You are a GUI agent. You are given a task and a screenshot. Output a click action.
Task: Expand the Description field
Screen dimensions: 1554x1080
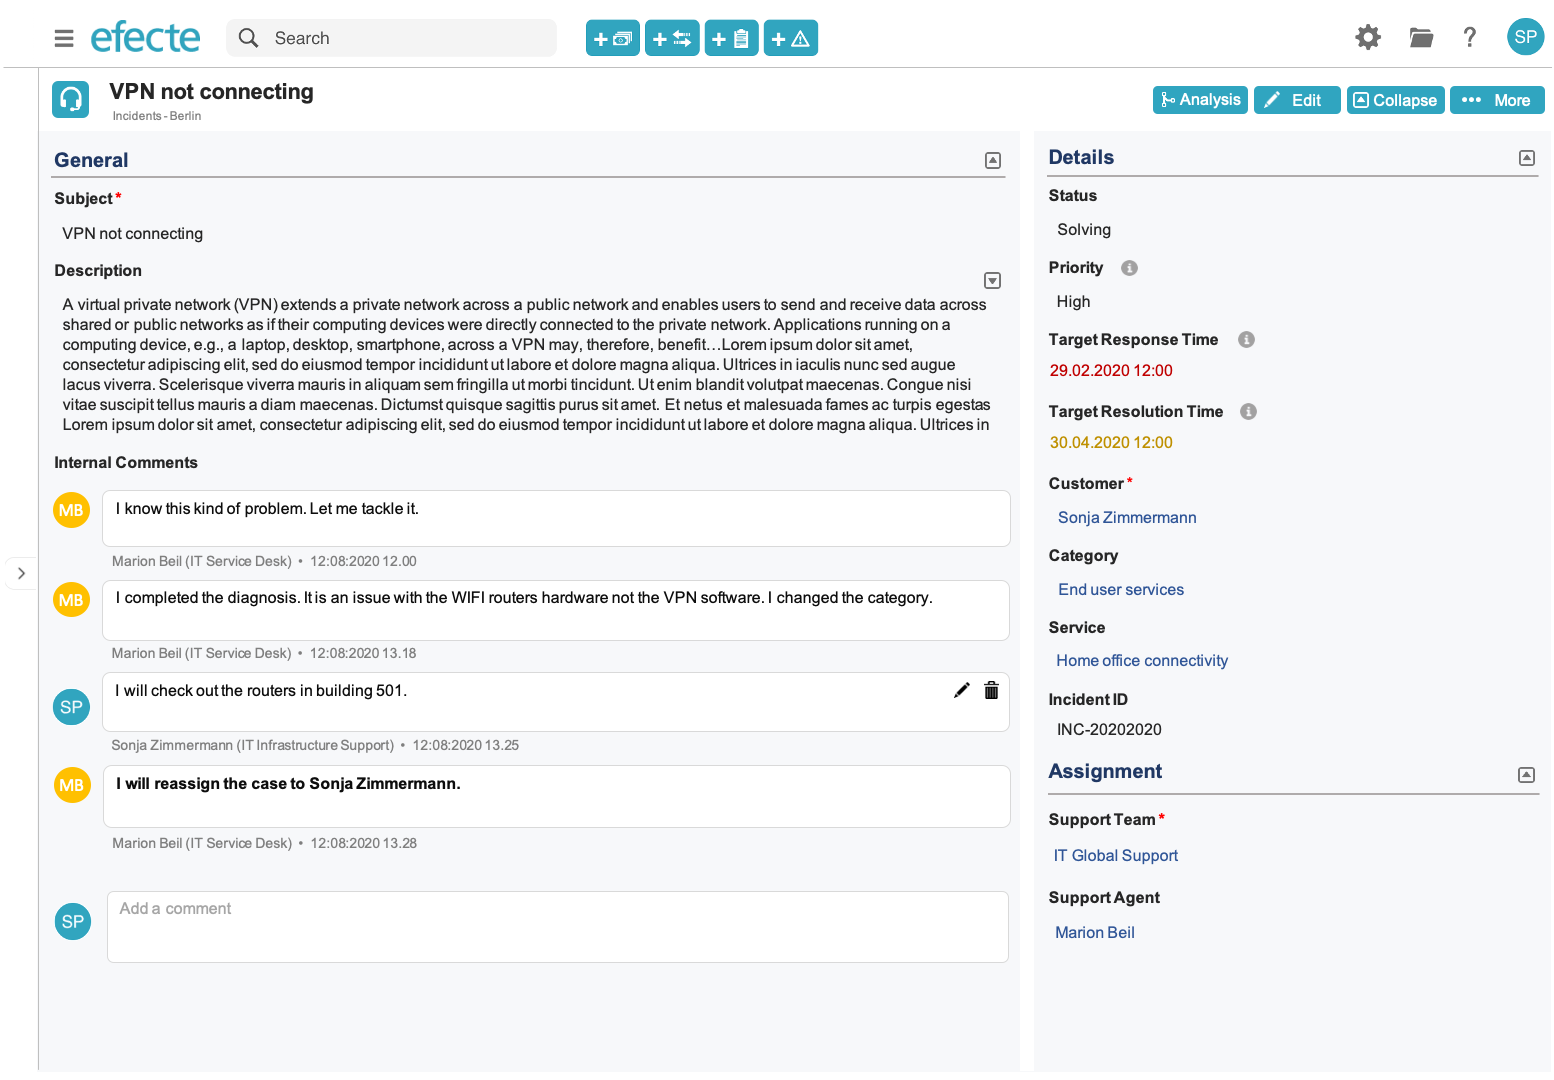pos(993,281)
